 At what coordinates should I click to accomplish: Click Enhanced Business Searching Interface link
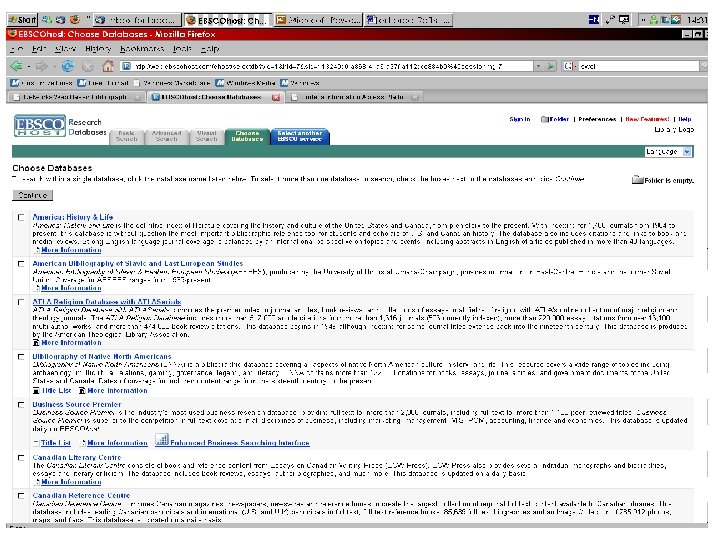pyautogui.click(x=240, y=443)
